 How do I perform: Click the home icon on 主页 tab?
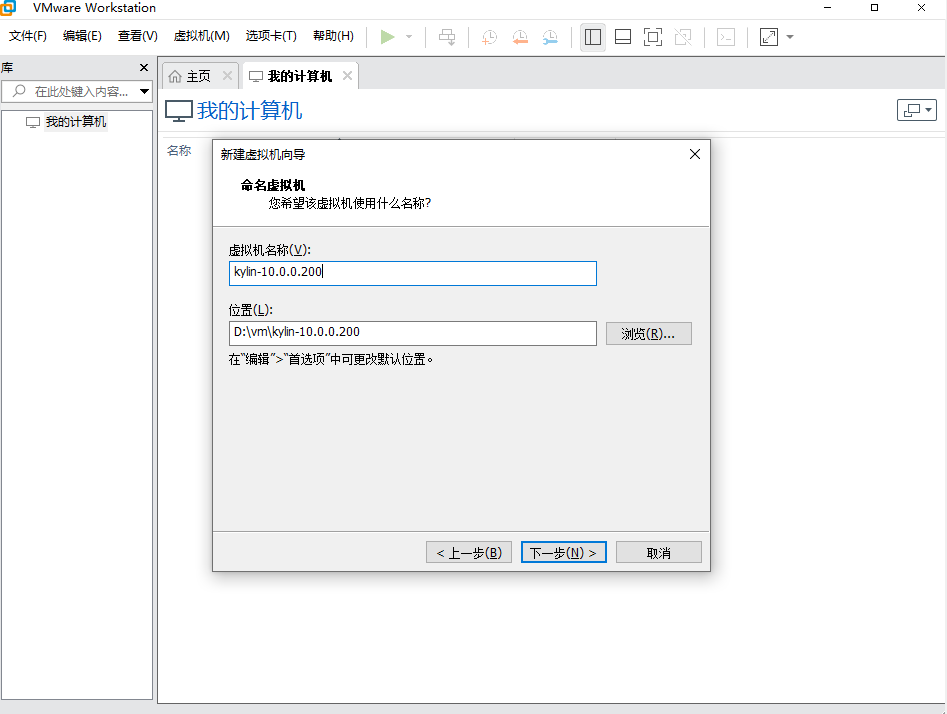click(175, 76)
